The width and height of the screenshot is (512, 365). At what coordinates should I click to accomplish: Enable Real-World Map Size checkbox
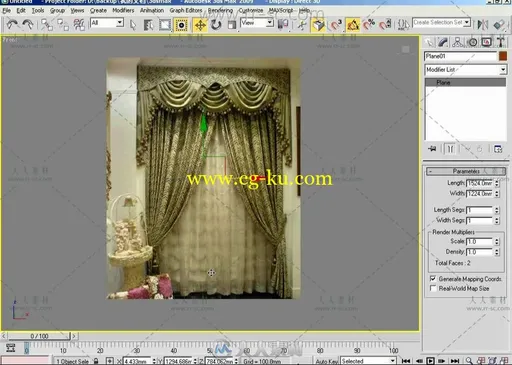point(433,288)
